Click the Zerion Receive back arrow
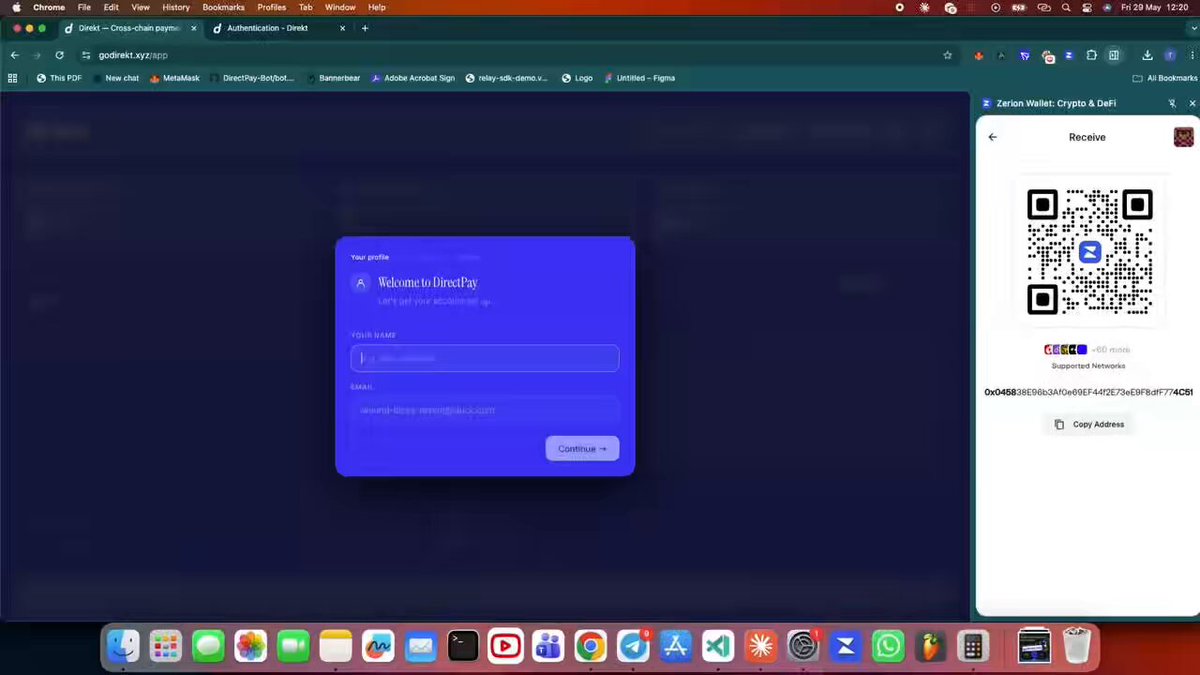The width and height of the screenshot is (1200, 675). tap(992, 137)
